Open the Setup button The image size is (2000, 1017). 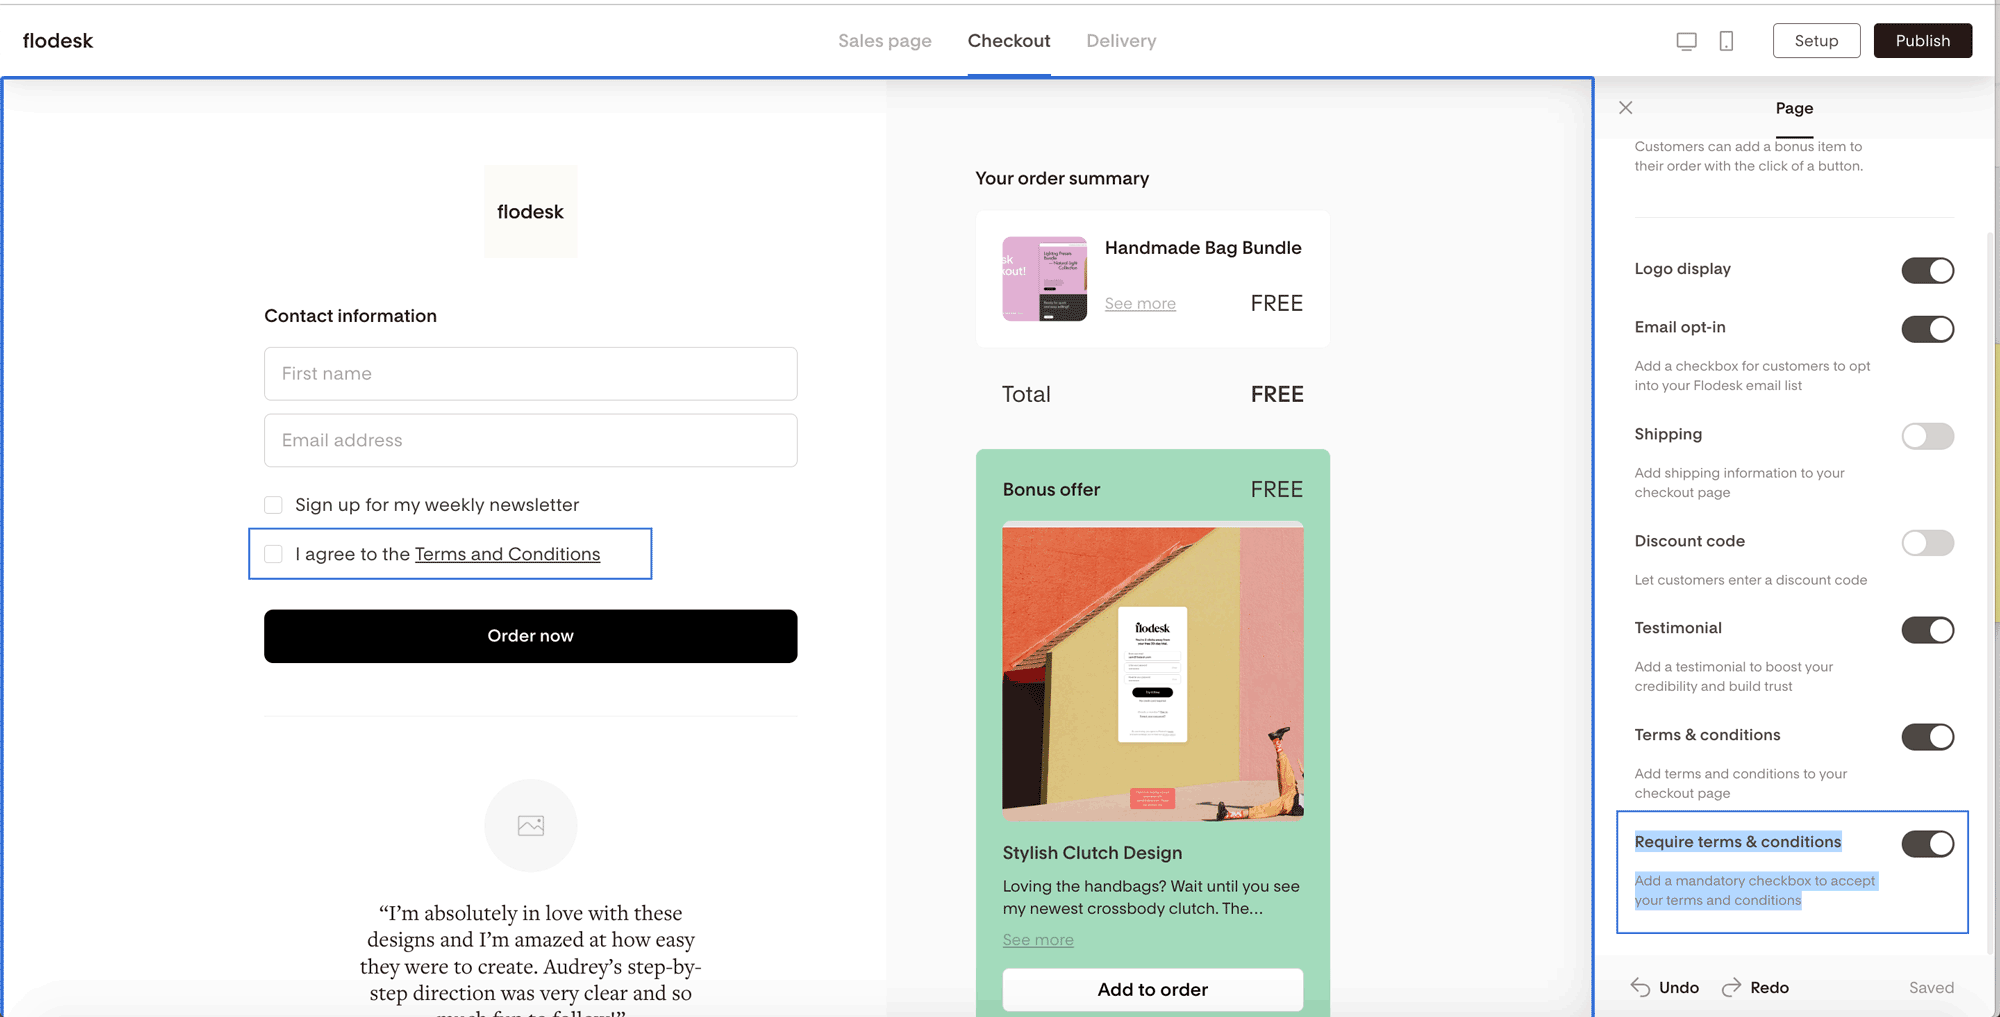point(1816,41)
